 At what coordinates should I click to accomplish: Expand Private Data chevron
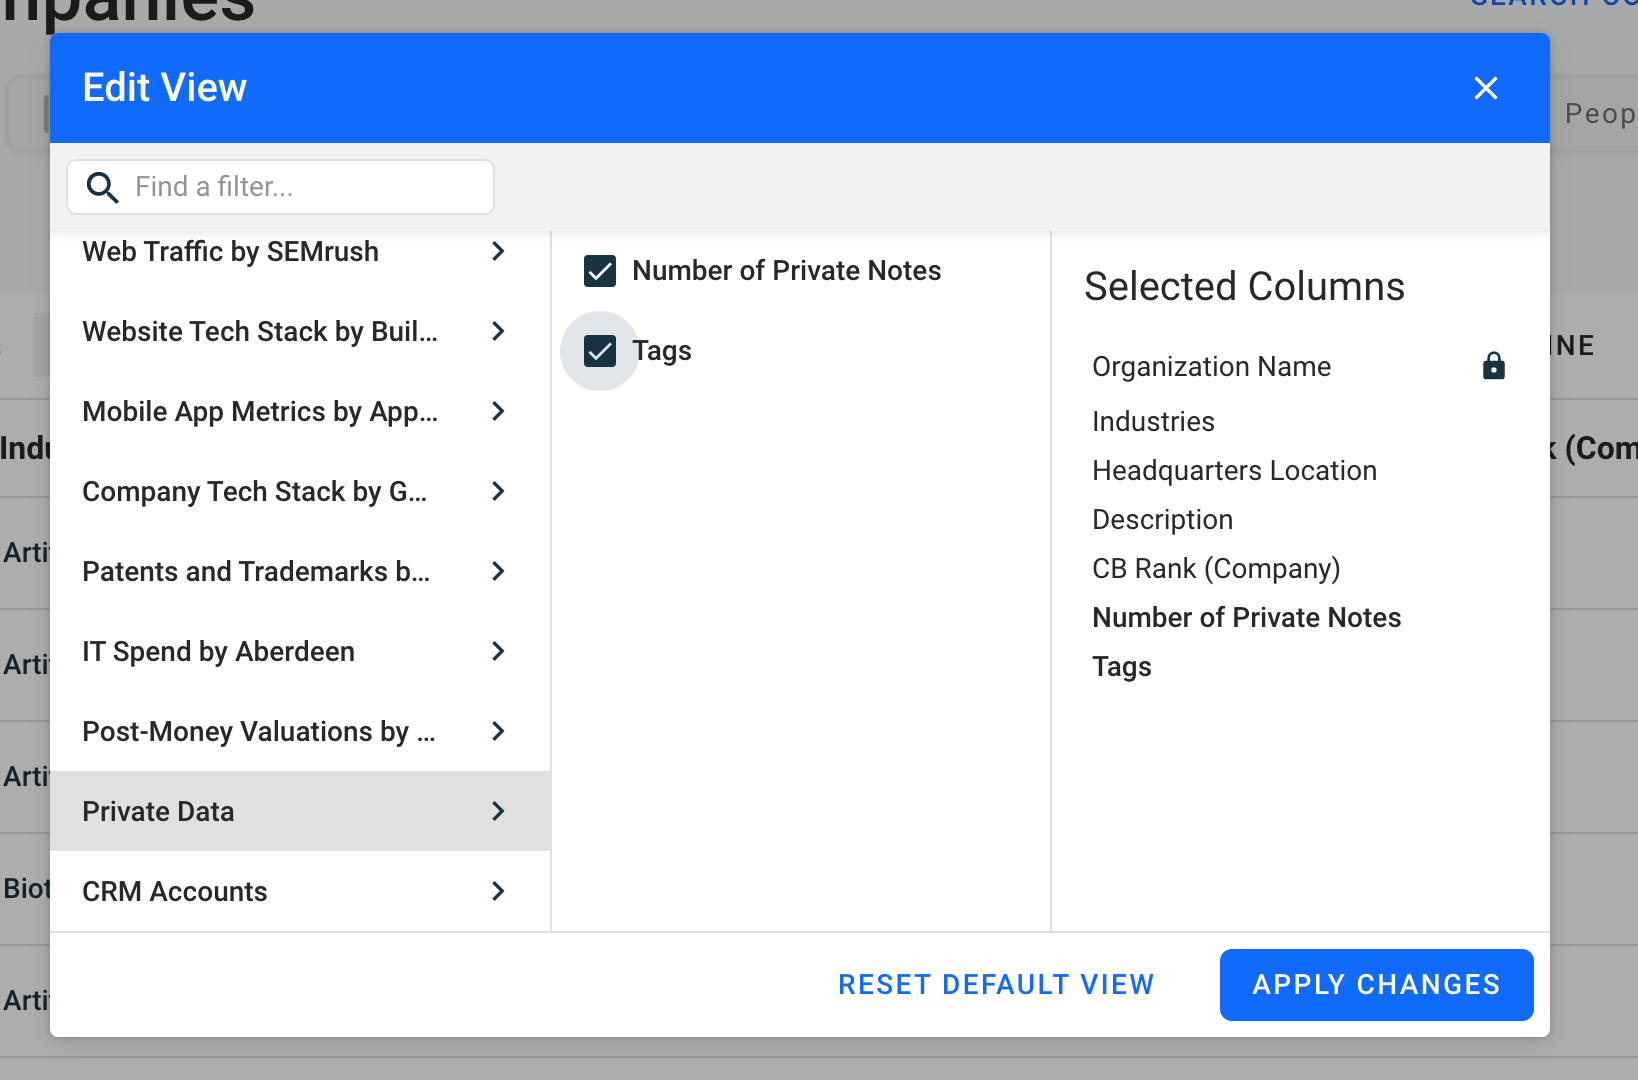498,811
